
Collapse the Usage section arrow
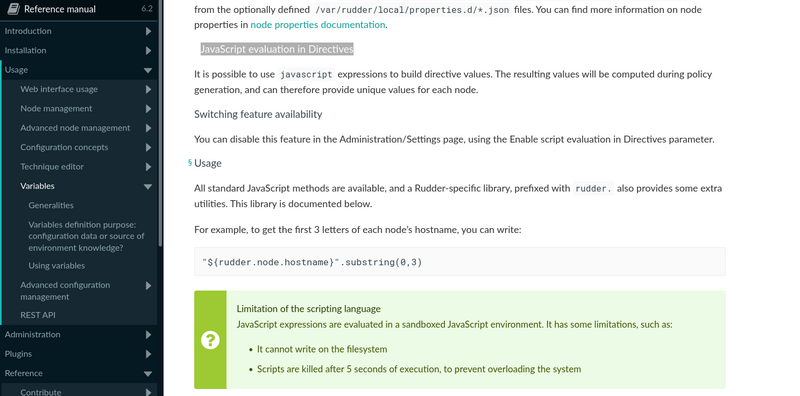pos(148,70)
